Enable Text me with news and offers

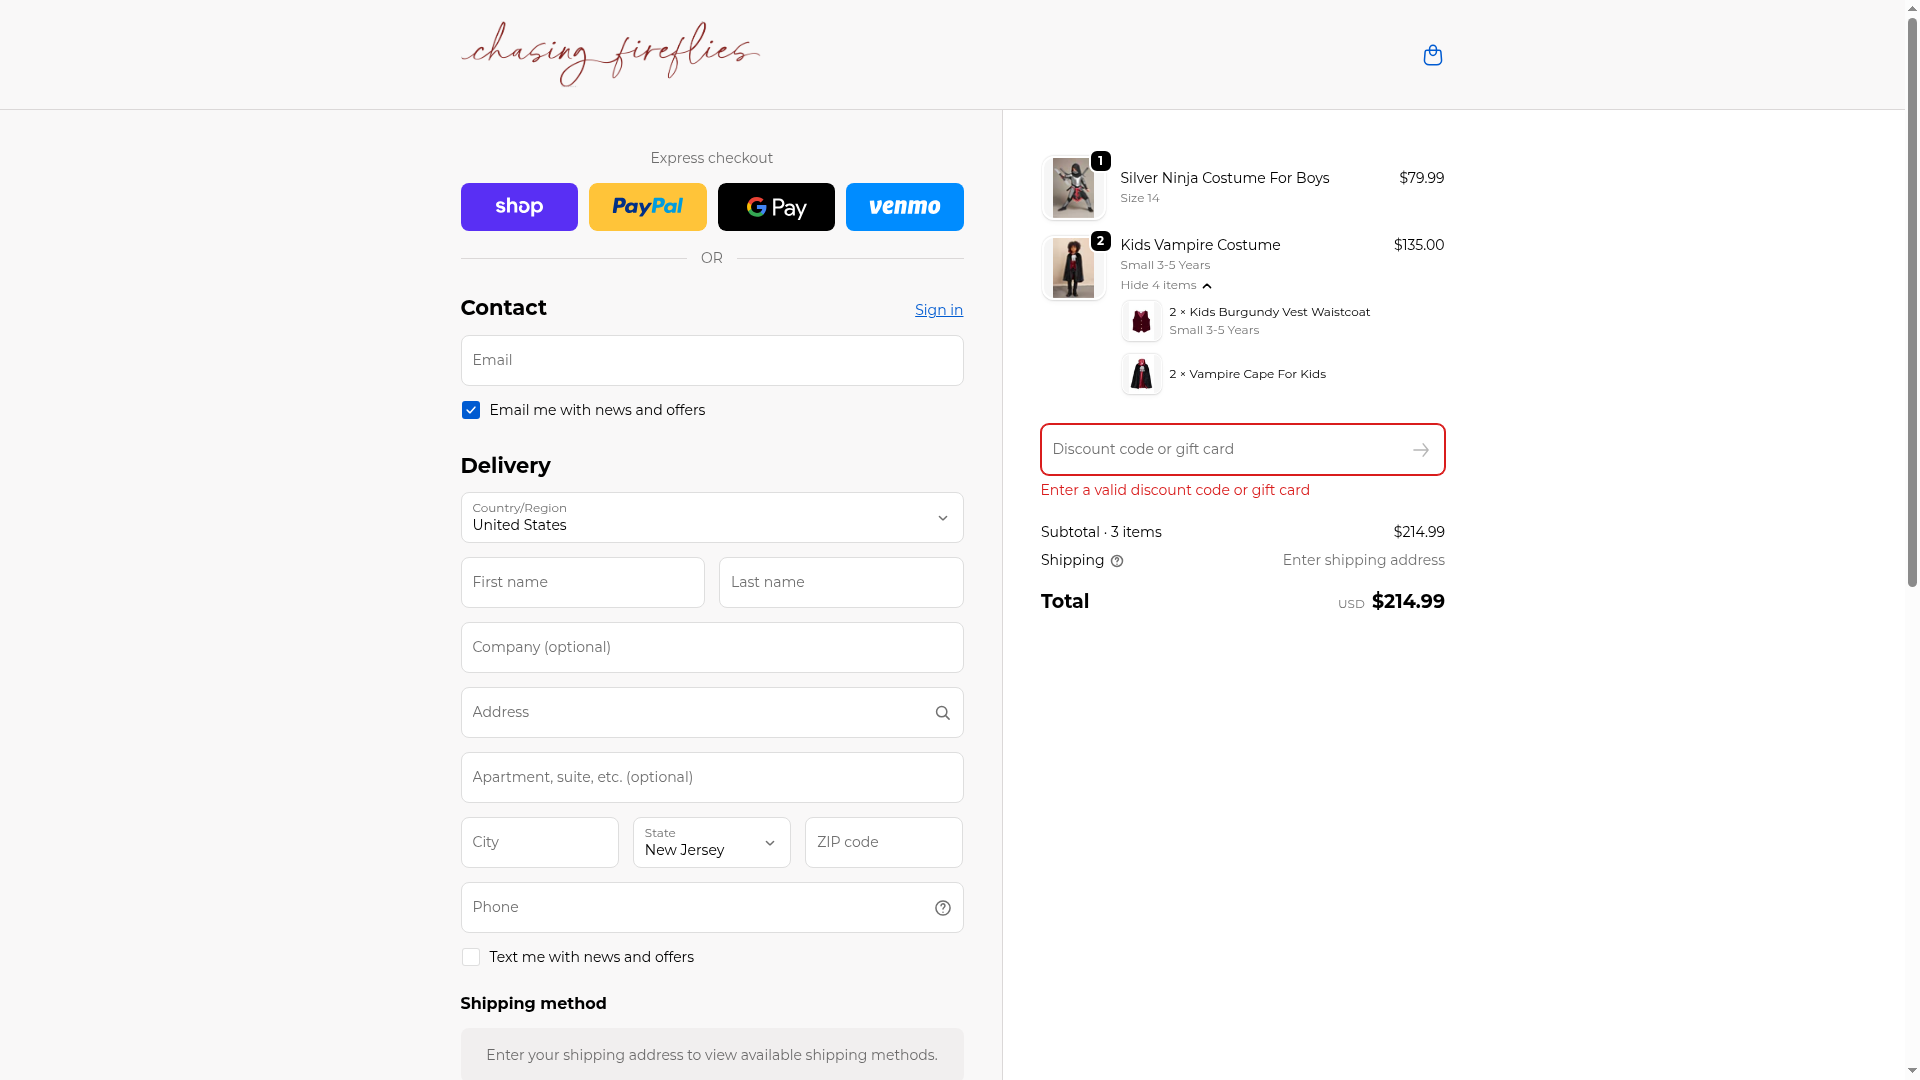click(x=471, y=958)
